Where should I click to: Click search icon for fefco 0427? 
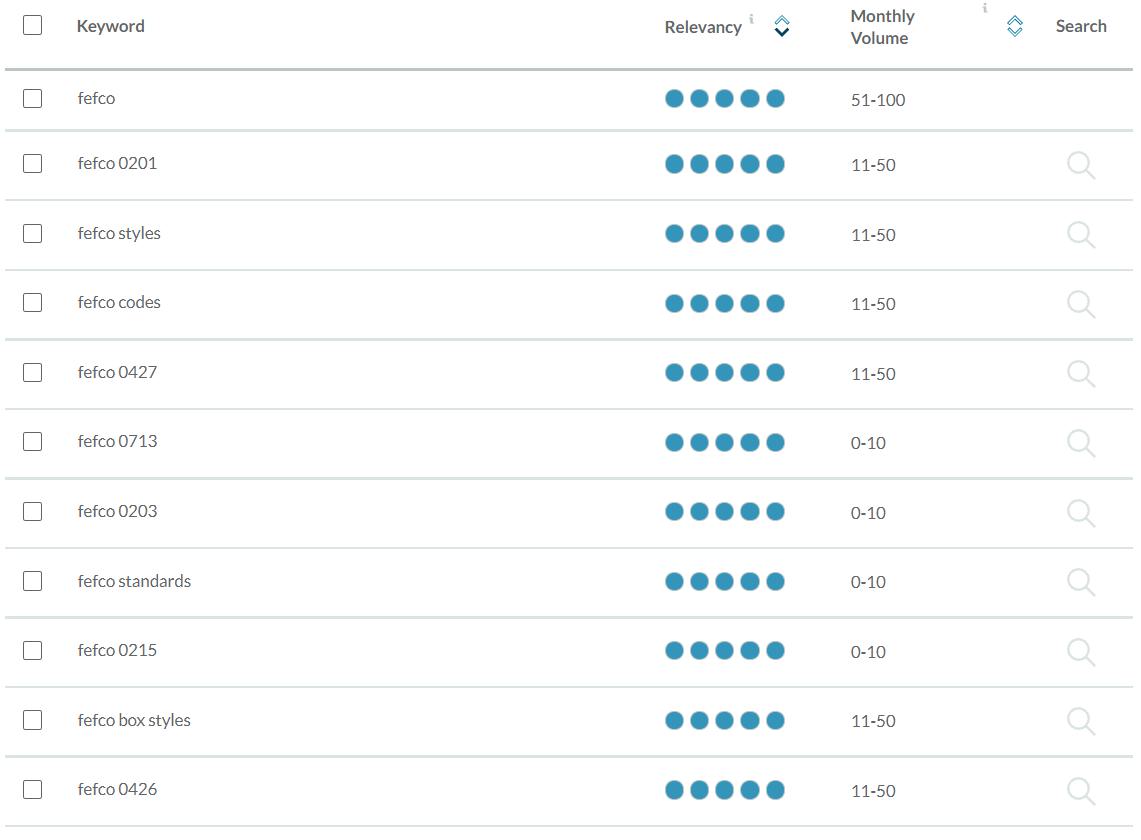(x=1080, y=373)
